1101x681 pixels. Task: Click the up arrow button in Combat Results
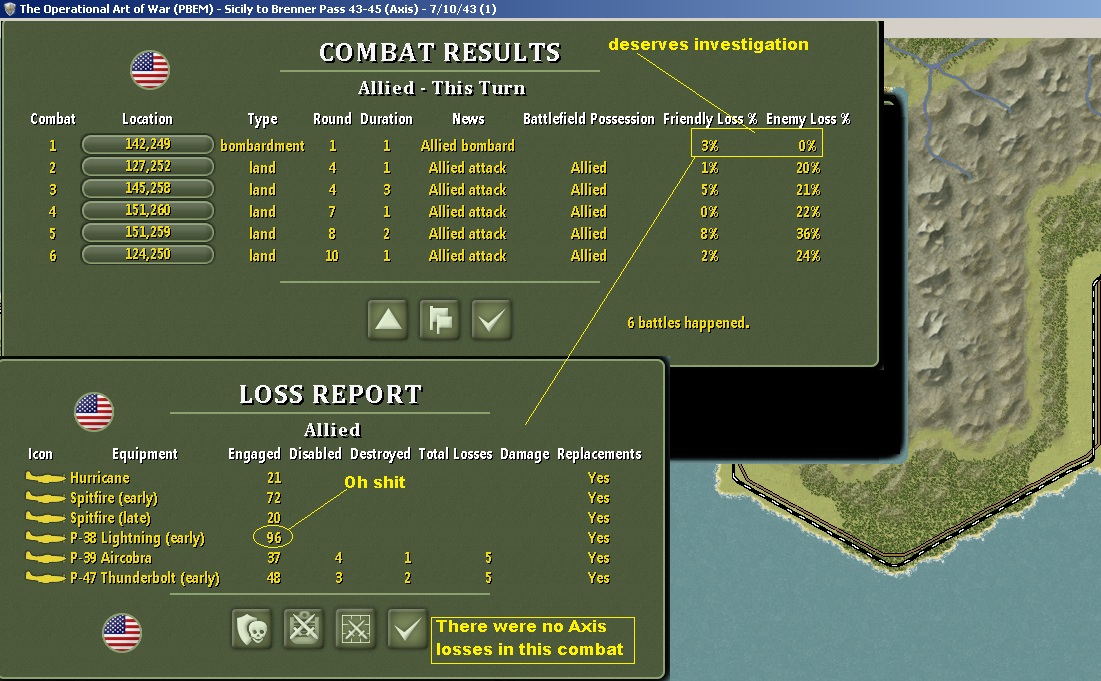[x=388, y=320]
